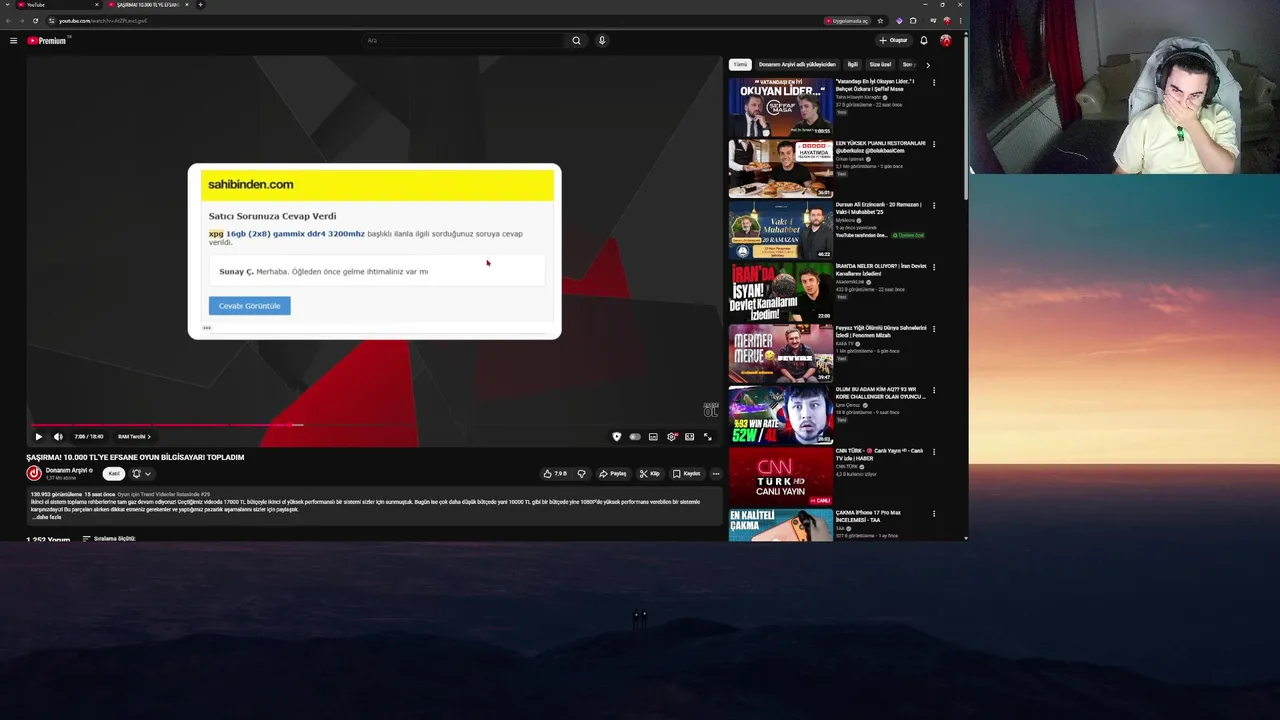Viewport: 1280px width, 720px height.
Task: Open the restaurant video thumbnail by Orkun Işıtmak
Action: [781, 169]
